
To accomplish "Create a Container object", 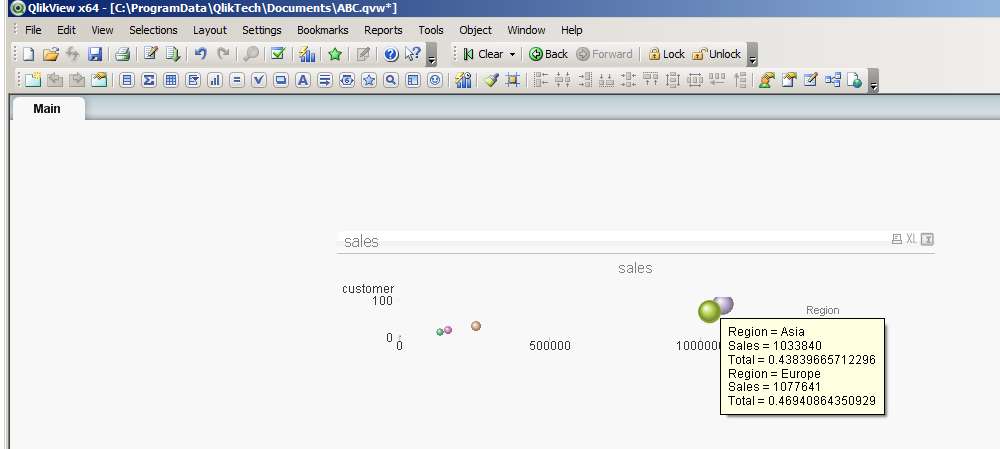I will (413, 80).
